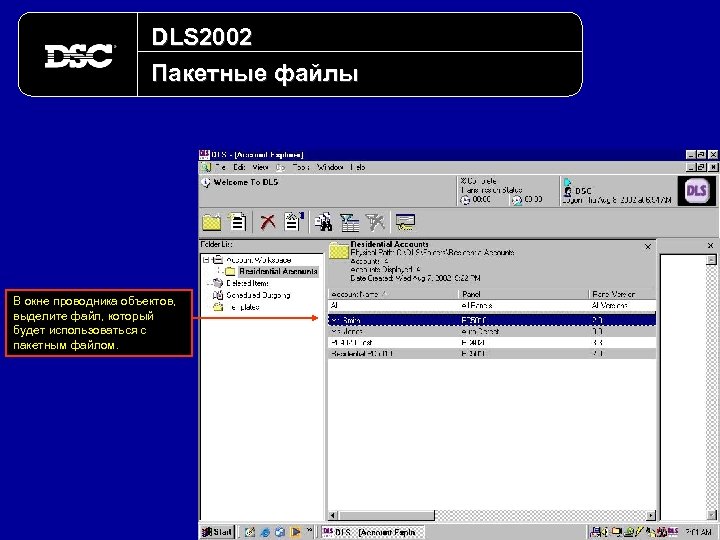This screenshot has width=720, height=540.
Task: Open the File menu
Action: point(220,167)
